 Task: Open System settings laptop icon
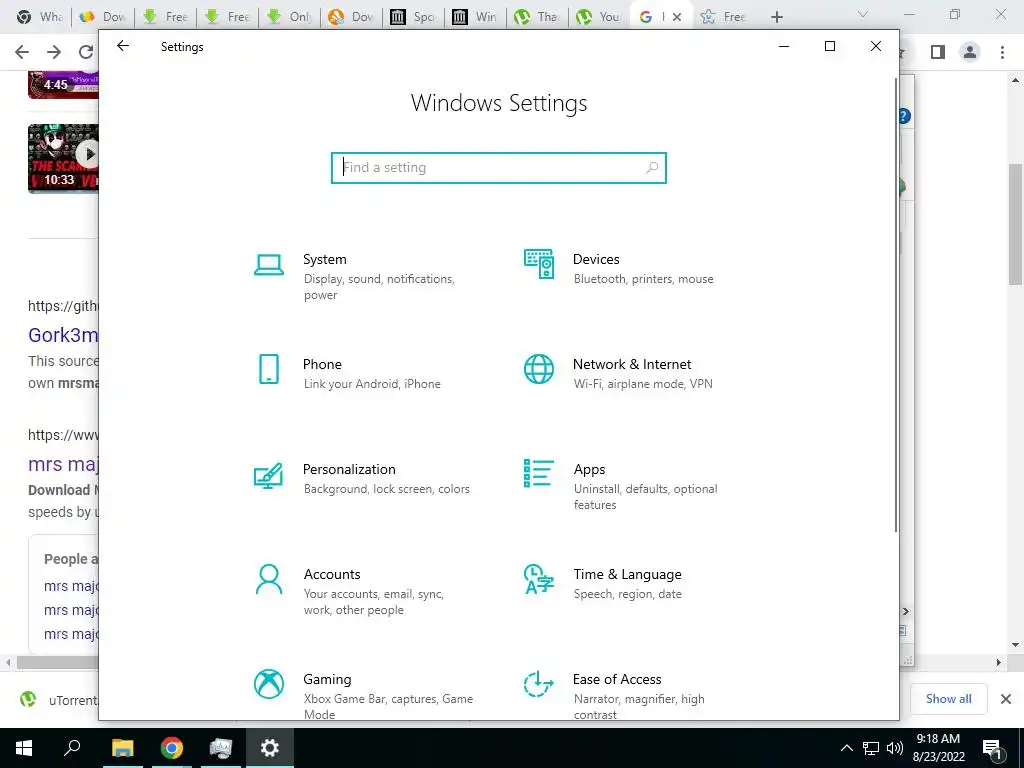click(268, 264)
